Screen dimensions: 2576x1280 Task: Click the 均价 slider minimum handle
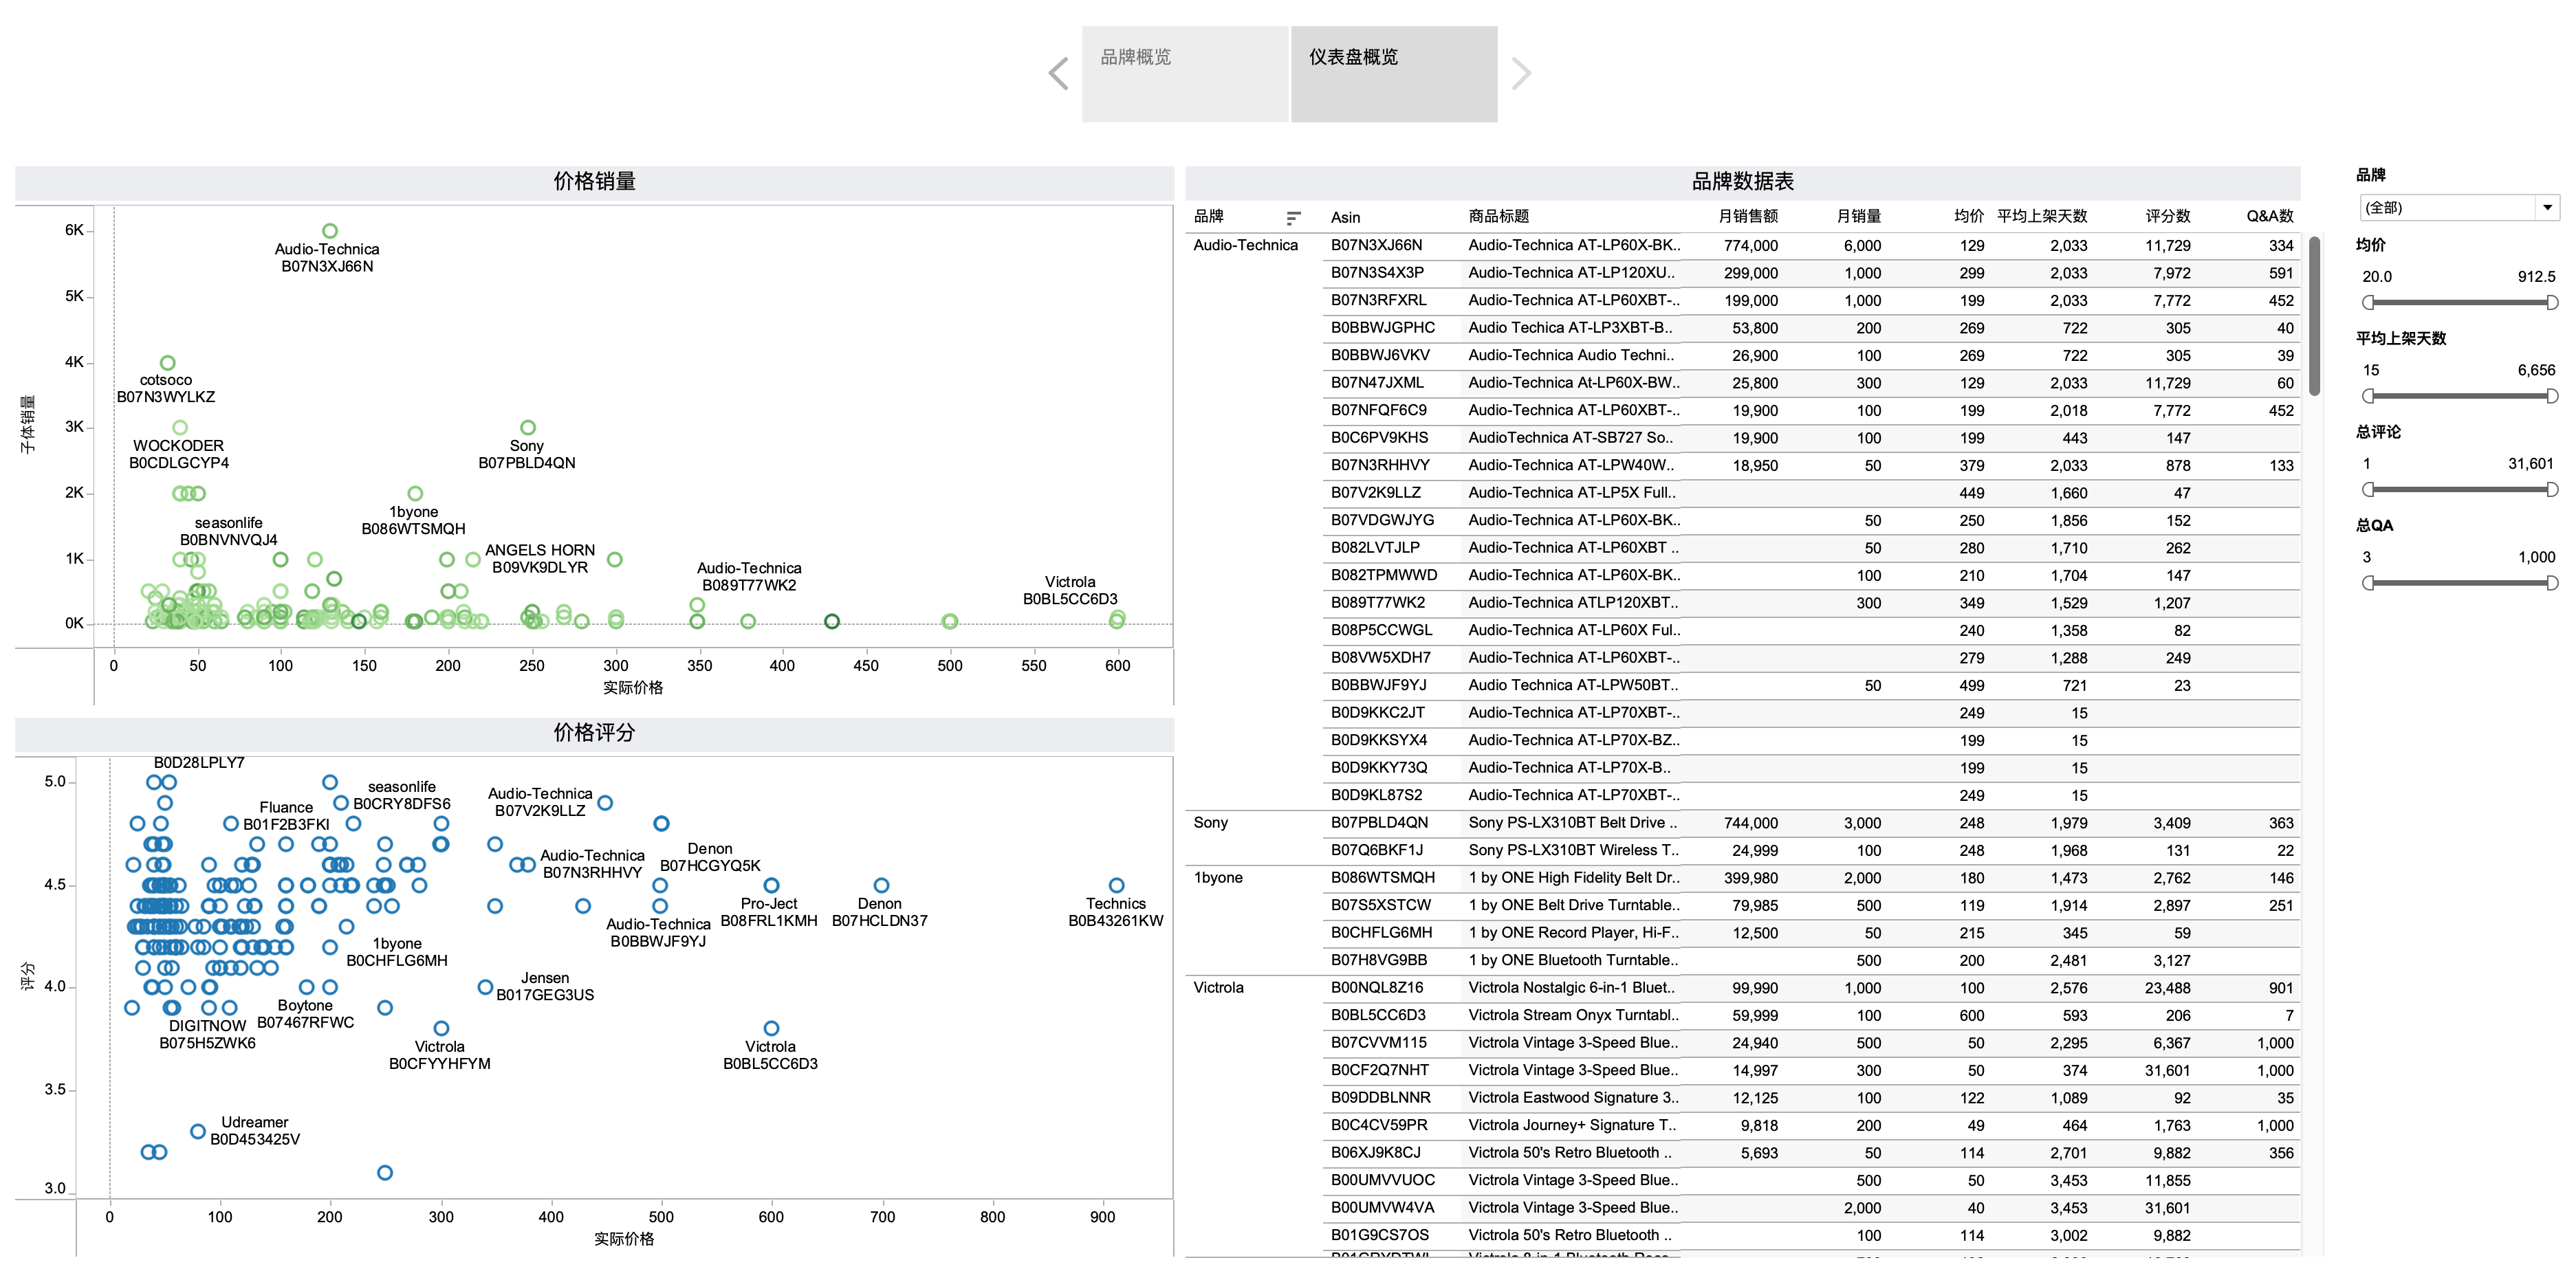coord(2368,302)
